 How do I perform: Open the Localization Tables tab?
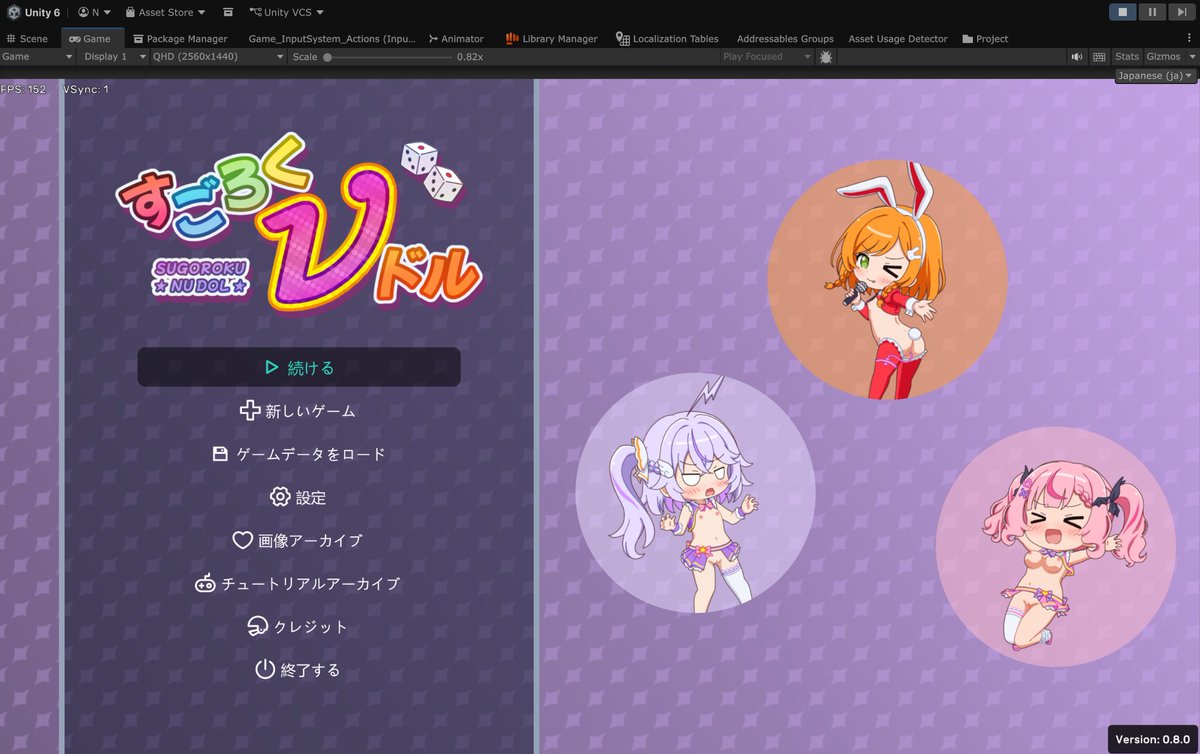pos(667,38)
